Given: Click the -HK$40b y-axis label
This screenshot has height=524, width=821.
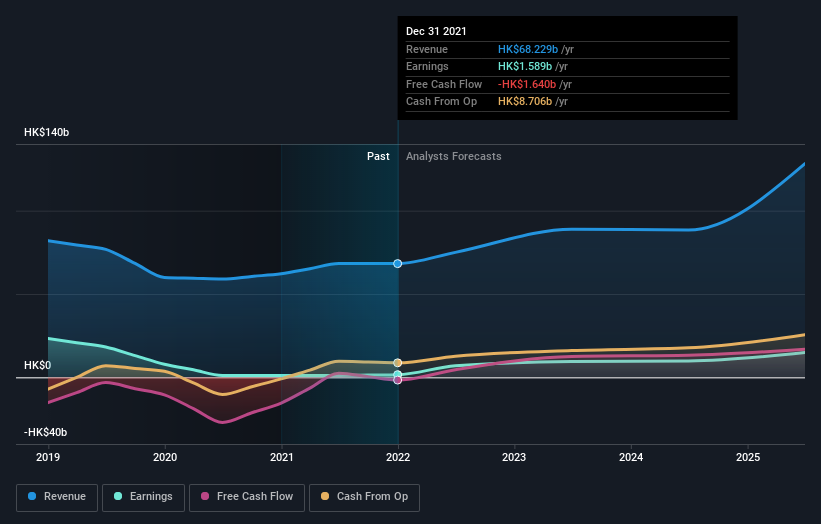Looking at the screenshot, I should pyautogui.click(x=46, y=432).
